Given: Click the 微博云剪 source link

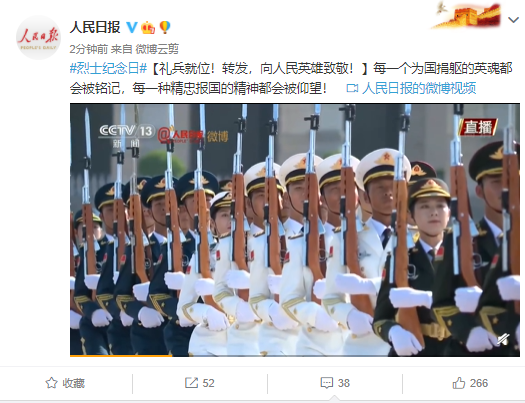Looking at the screenshot, I should pyautogui.click(x=157, y=49).
